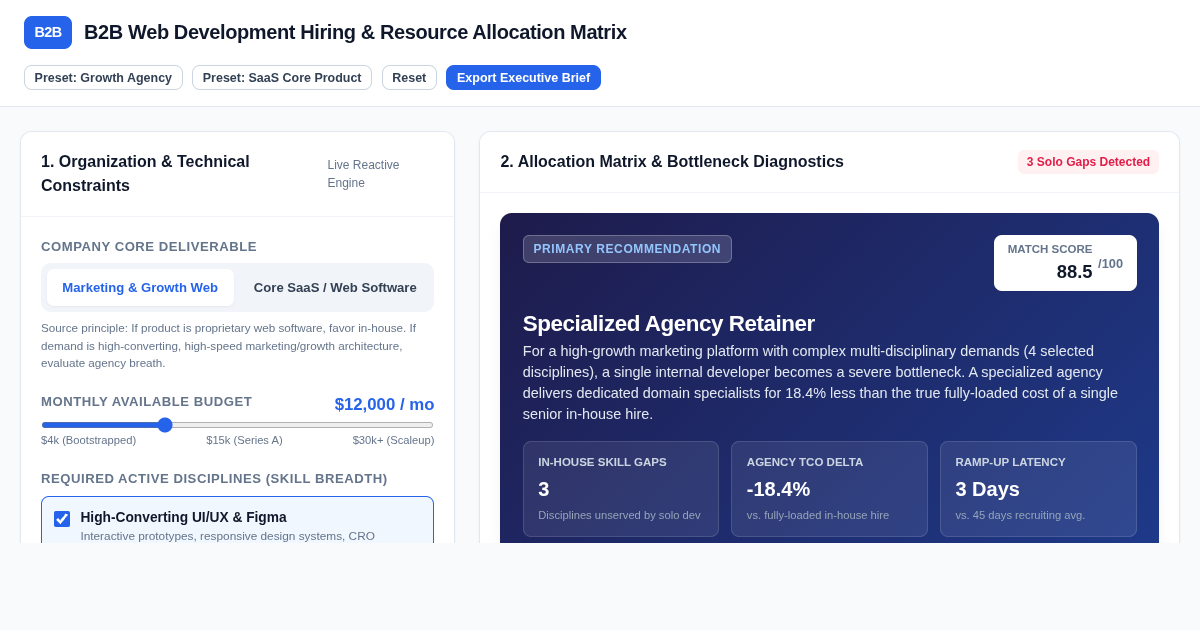Click the Monthly Available Budget label
Viewport: 1200px width, 630px height.
point(146,402)
